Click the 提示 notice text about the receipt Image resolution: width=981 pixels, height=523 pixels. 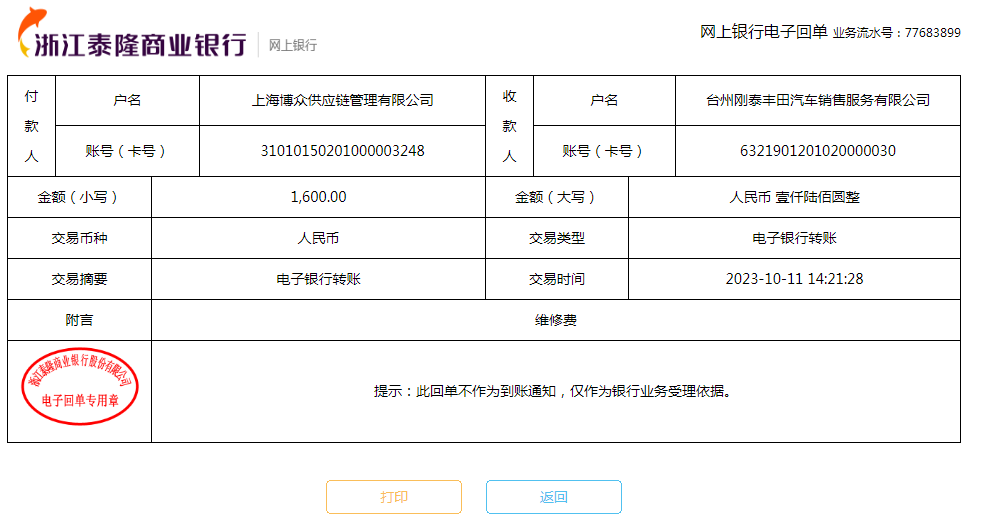click(554, 391)
